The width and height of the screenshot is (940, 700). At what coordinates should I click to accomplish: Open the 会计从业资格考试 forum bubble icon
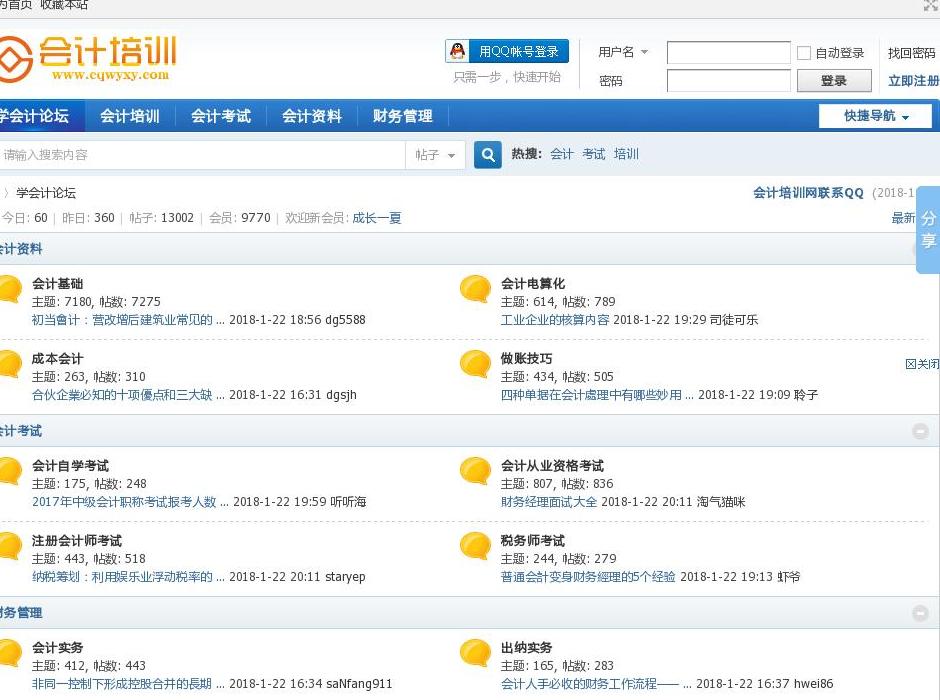tap(475, 471)
